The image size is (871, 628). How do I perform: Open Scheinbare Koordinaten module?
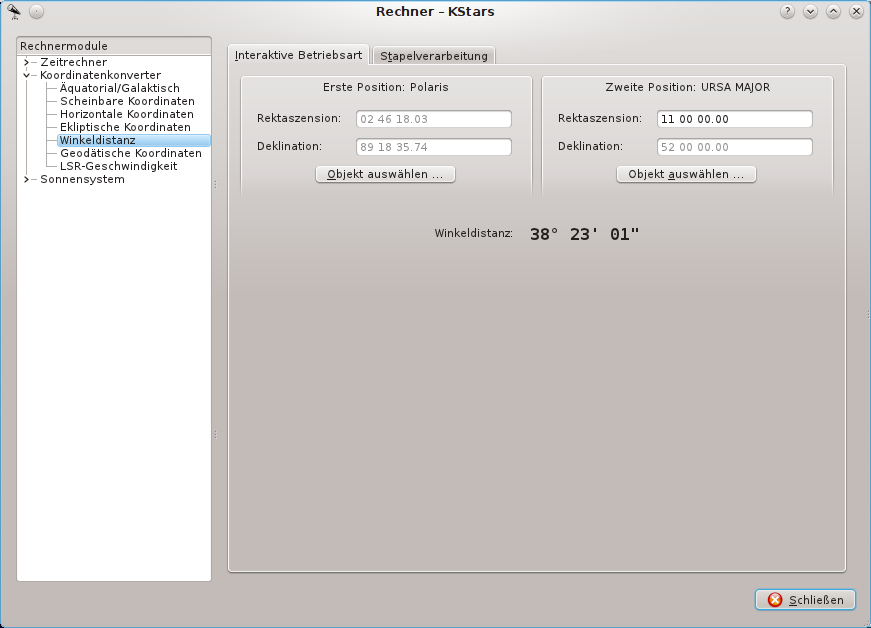click(127, 101)
